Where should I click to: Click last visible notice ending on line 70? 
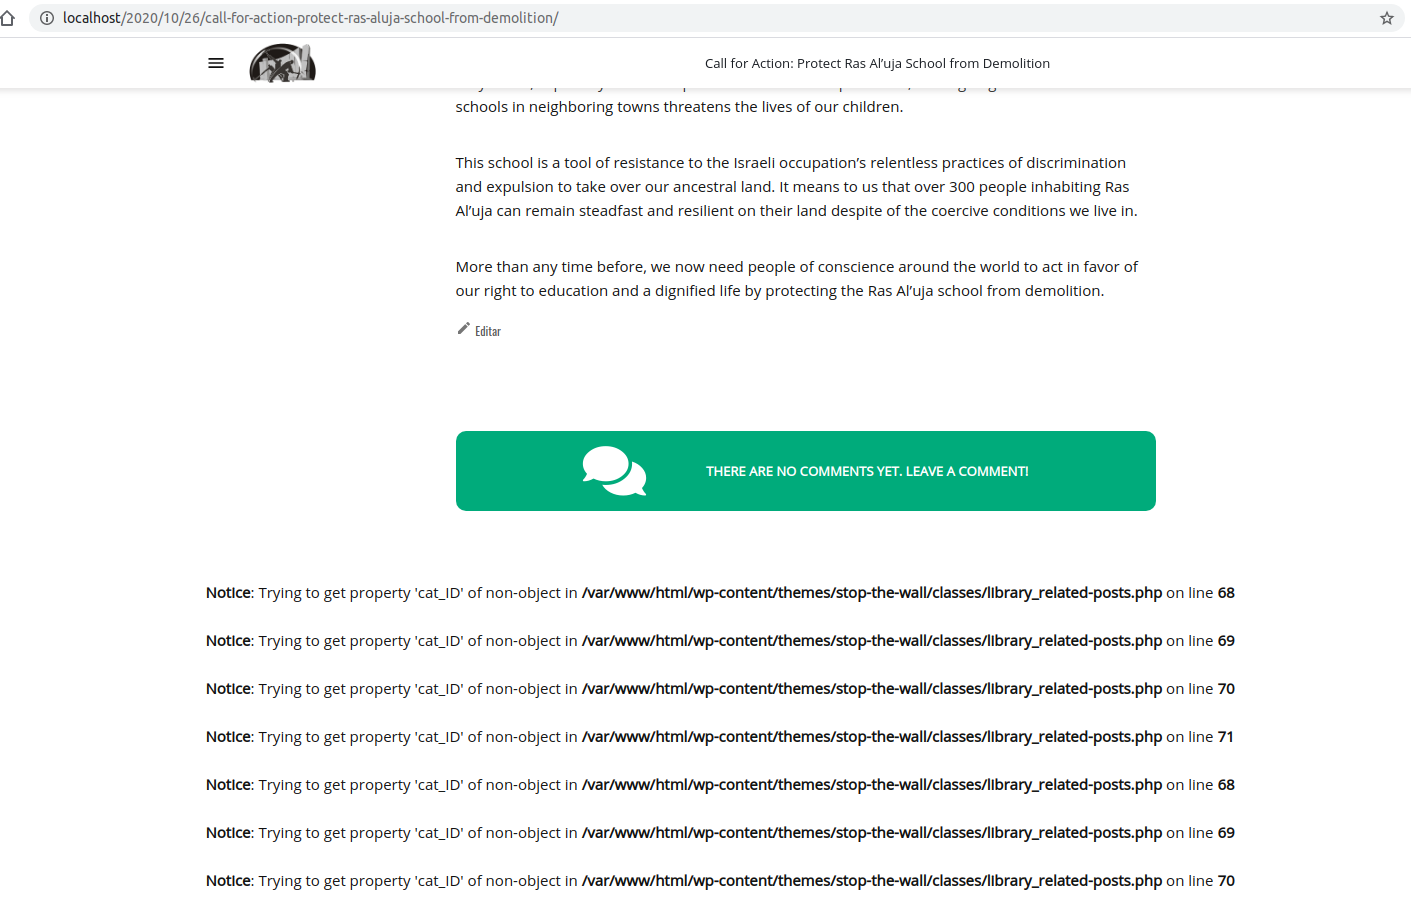point(720,881)
